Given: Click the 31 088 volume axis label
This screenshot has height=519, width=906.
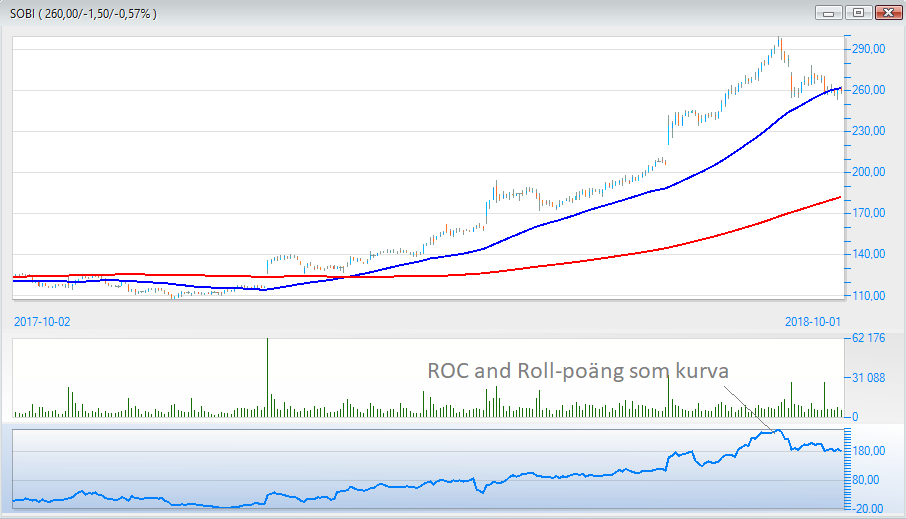Looking at the screenshot, I should coord(868,378).
